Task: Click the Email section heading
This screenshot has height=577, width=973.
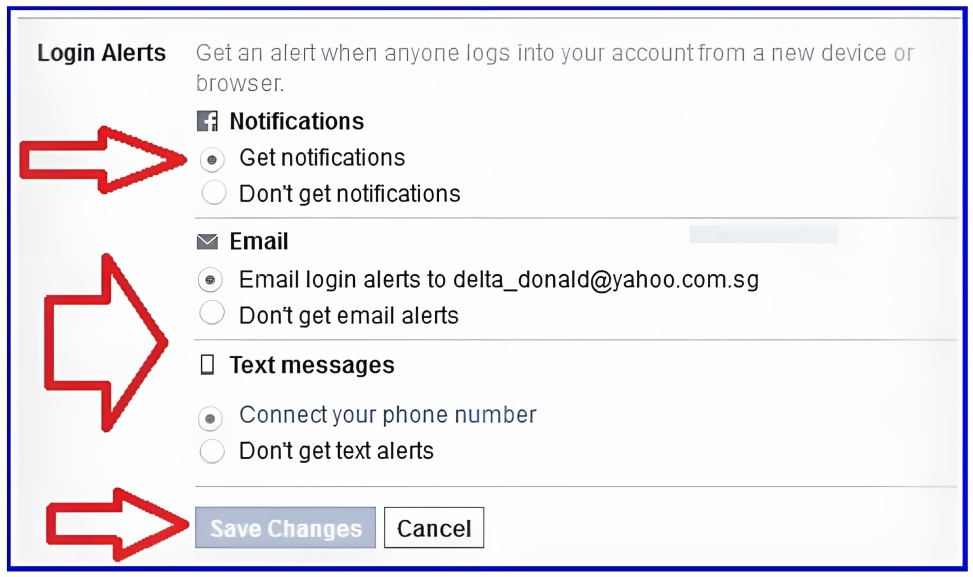Action: [x=259, y=241]
